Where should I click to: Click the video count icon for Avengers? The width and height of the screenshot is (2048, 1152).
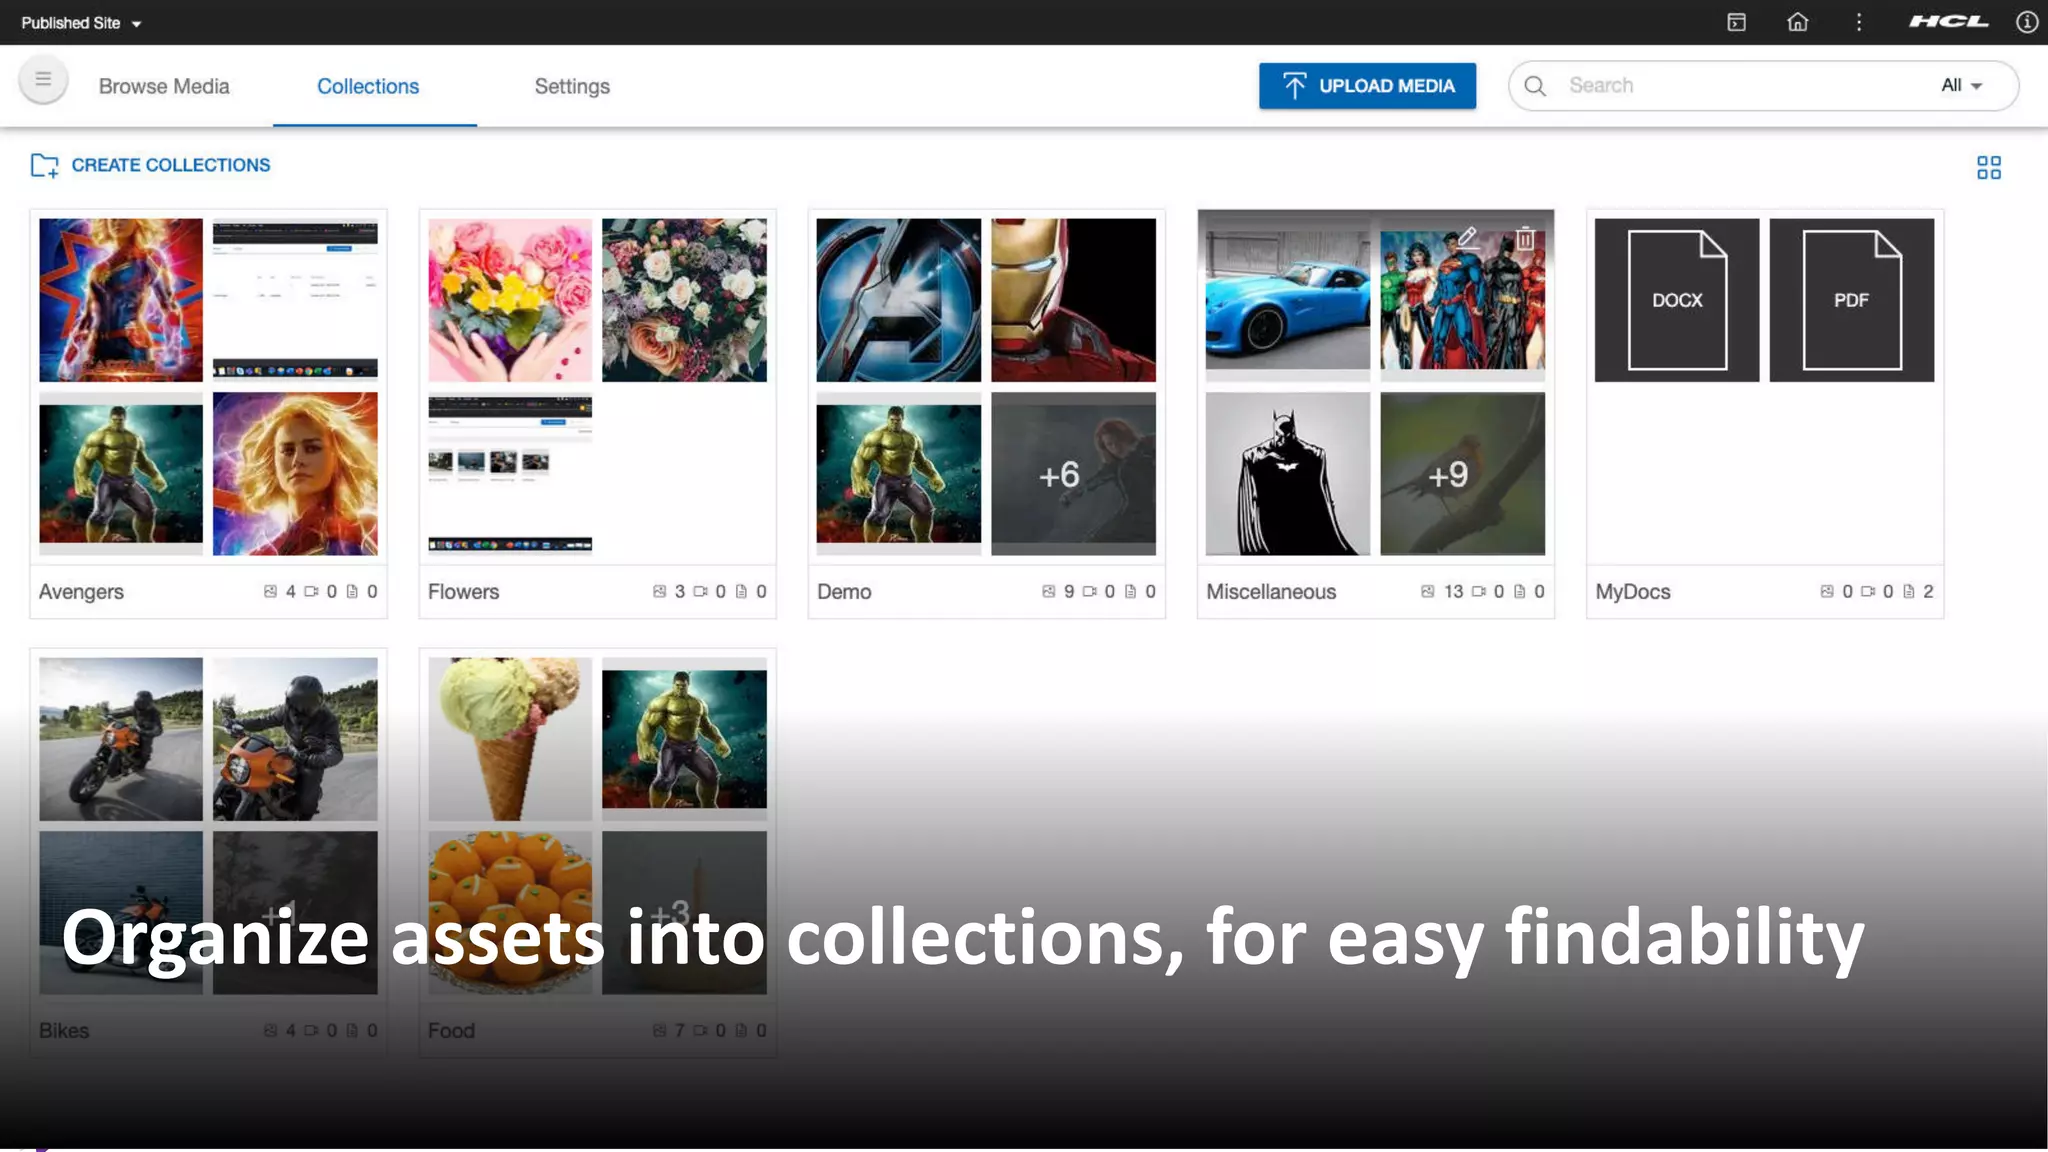pyautogui.click(x=311, y=592)
